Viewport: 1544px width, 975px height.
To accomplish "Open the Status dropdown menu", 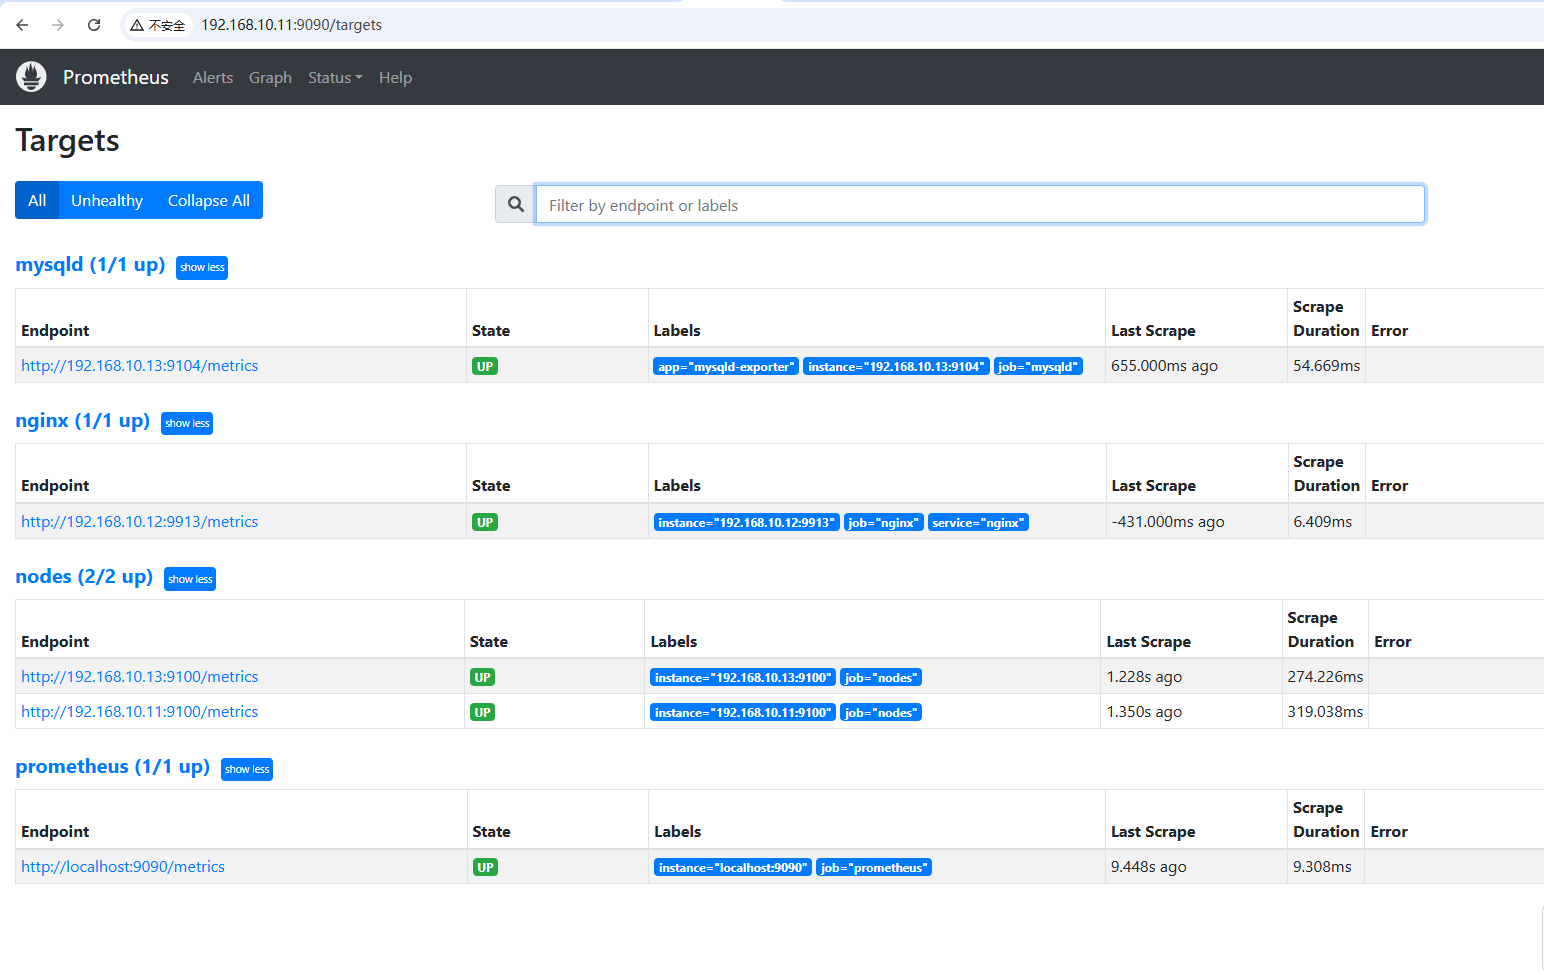I will point(335,77).
